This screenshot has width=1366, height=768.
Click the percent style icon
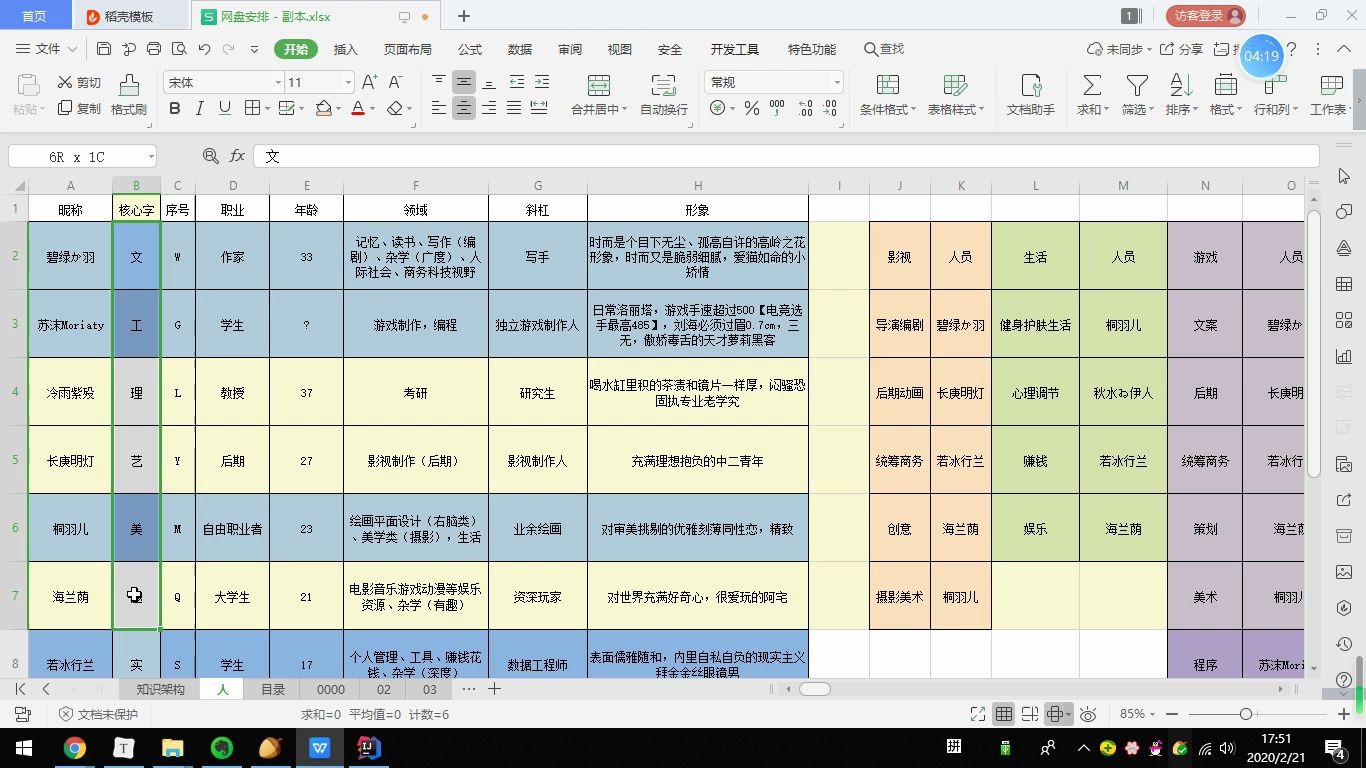click(751, 108)
